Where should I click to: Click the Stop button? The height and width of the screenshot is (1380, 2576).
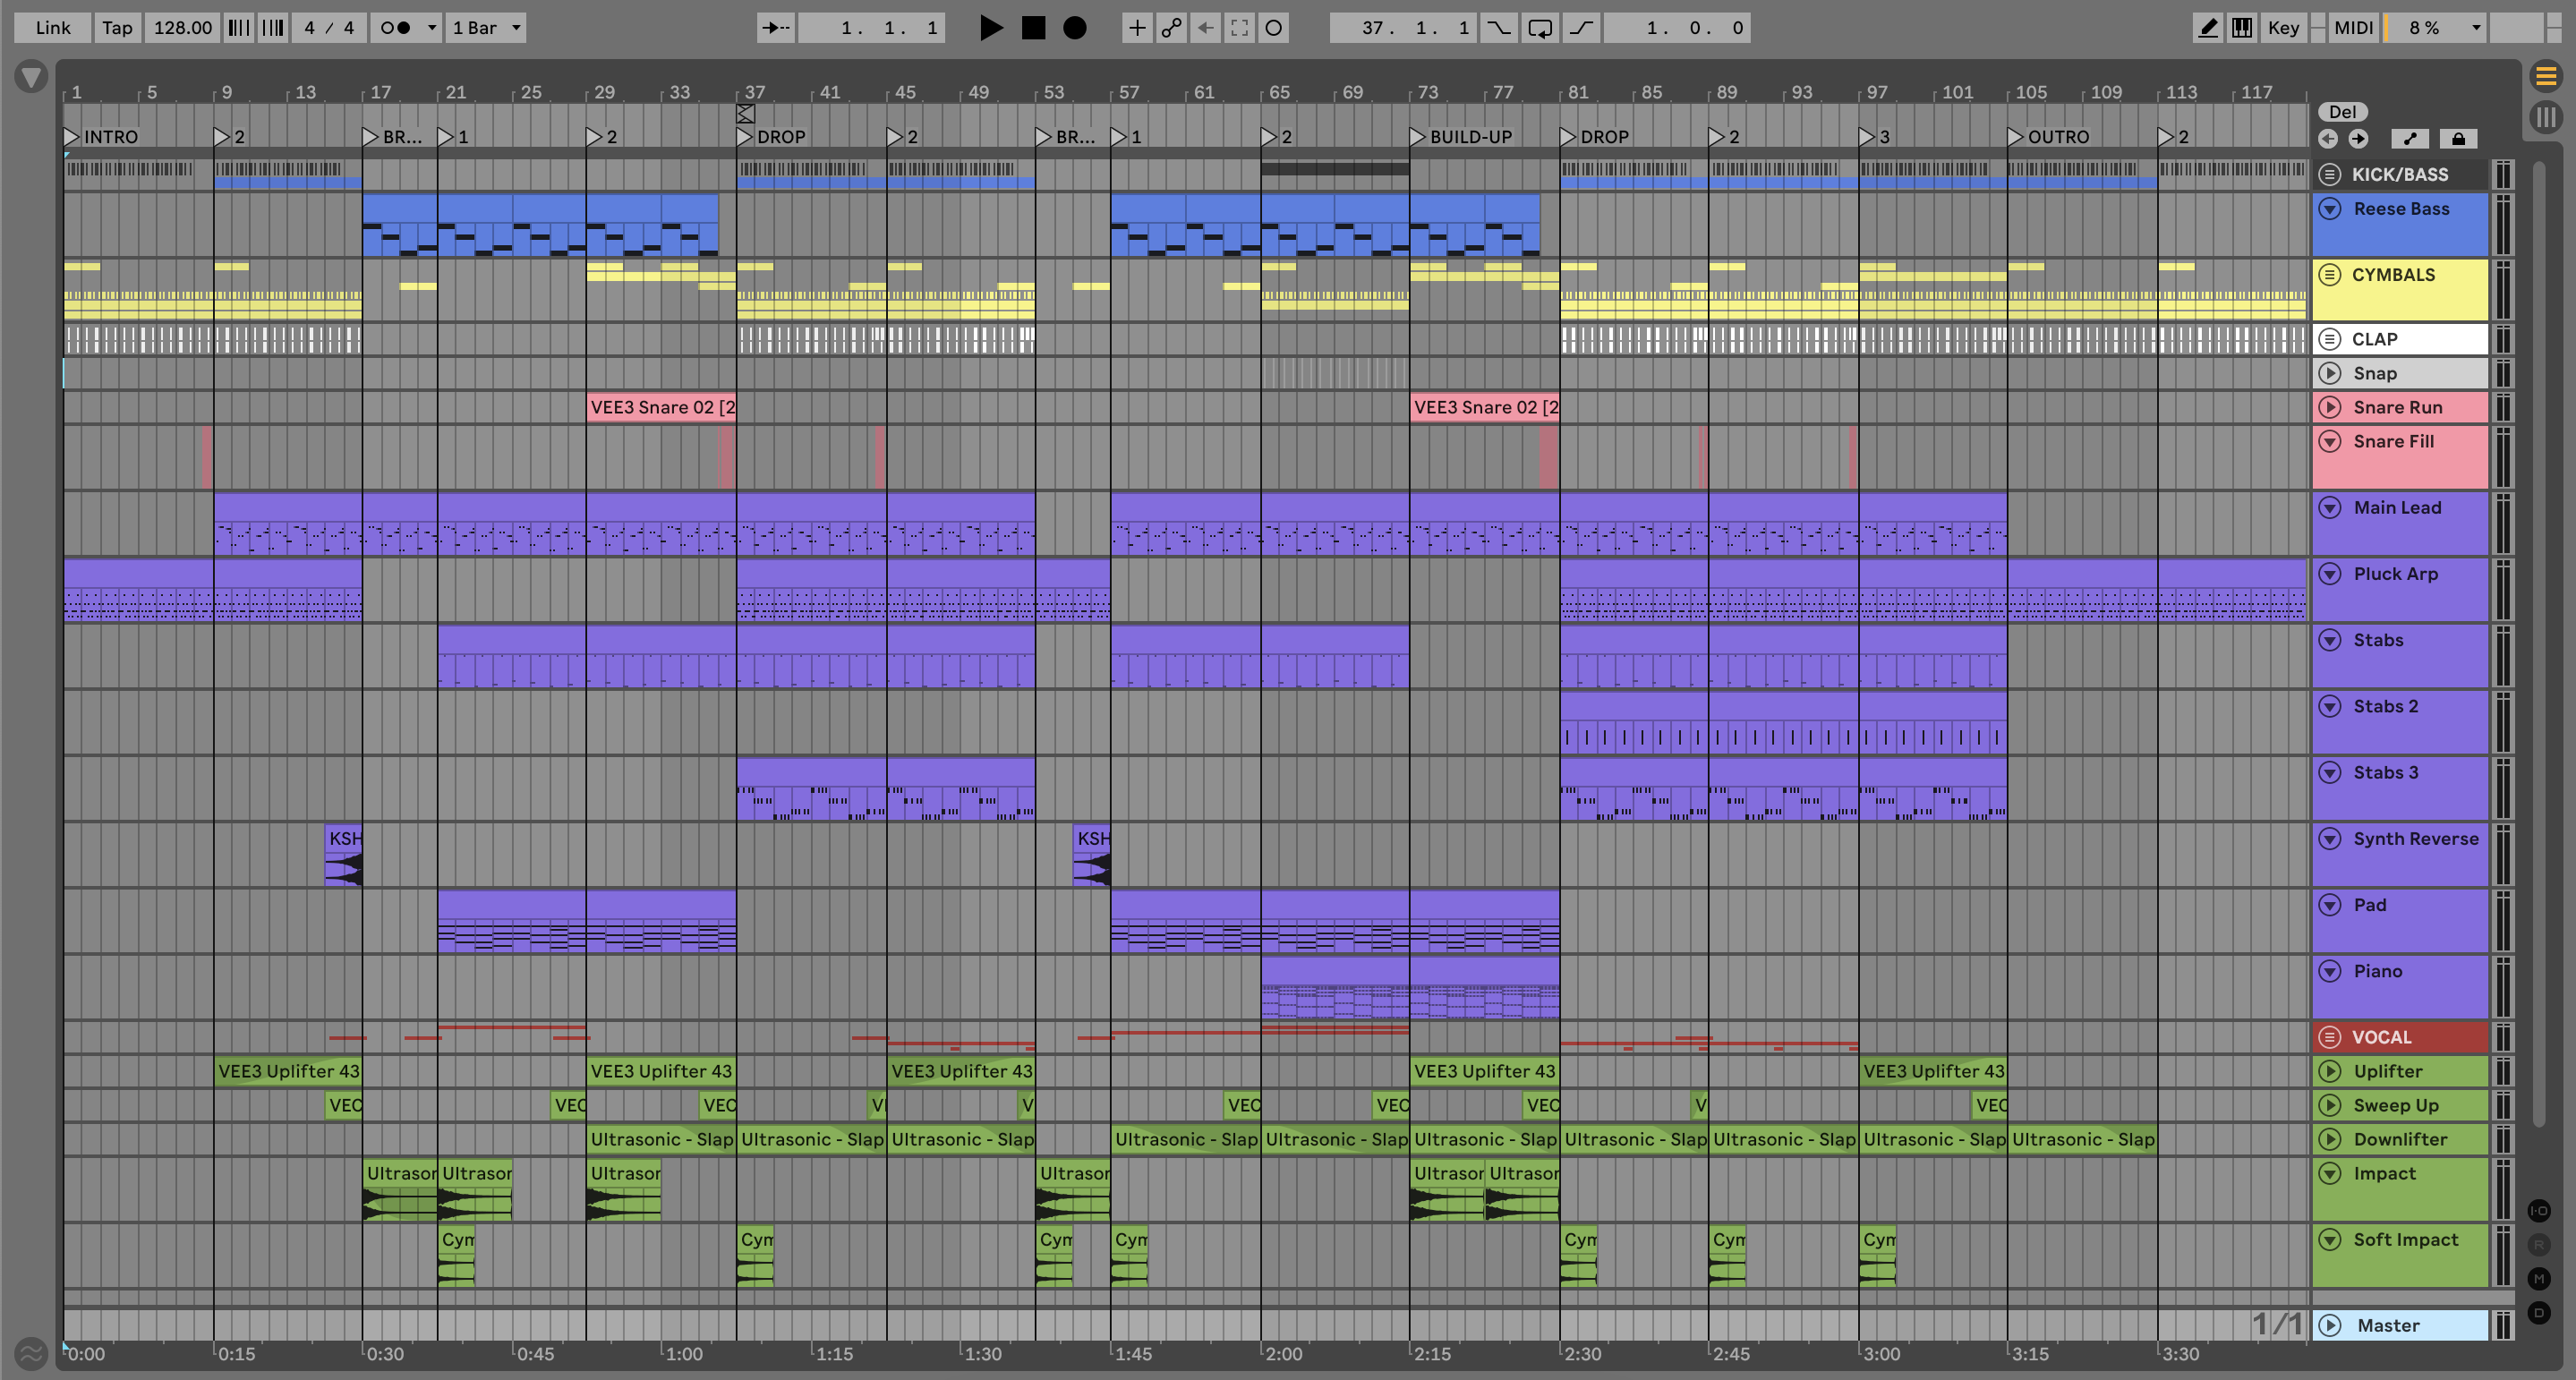(1033, 28)
